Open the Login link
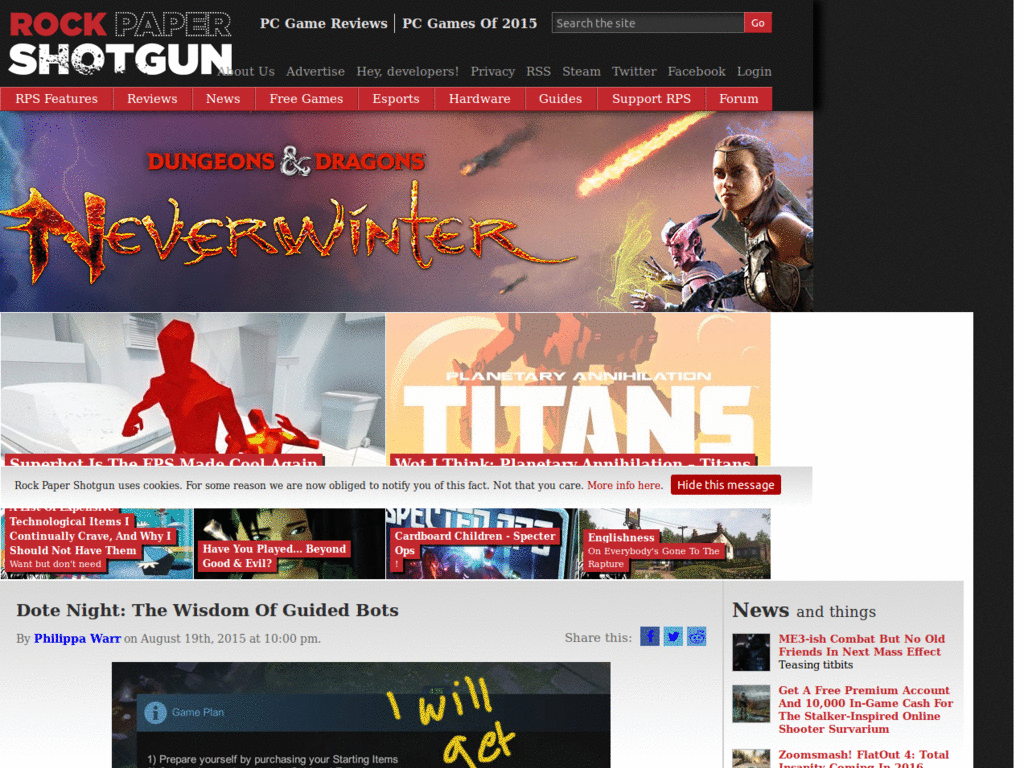Viewport: 1024px width, 768px height. pos(754,71)
